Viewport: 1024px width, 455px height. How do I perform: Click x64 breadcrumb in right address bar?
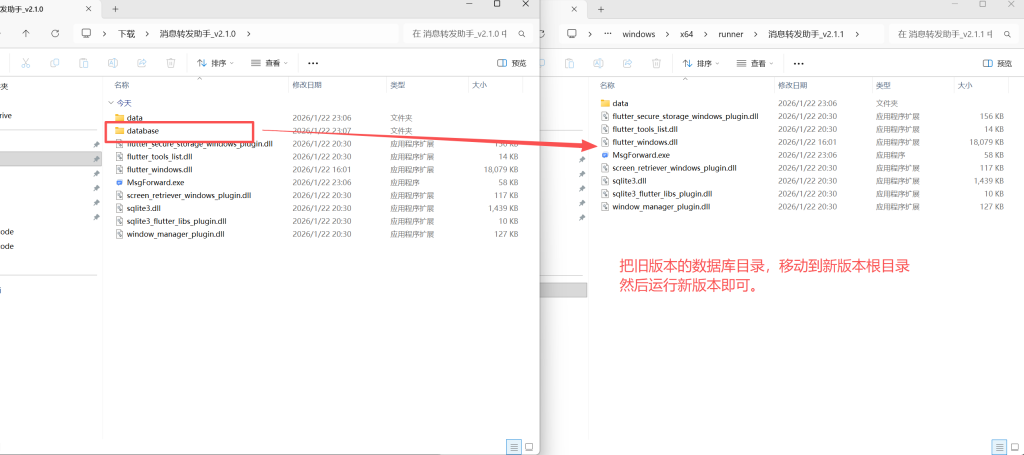(686, 34)
